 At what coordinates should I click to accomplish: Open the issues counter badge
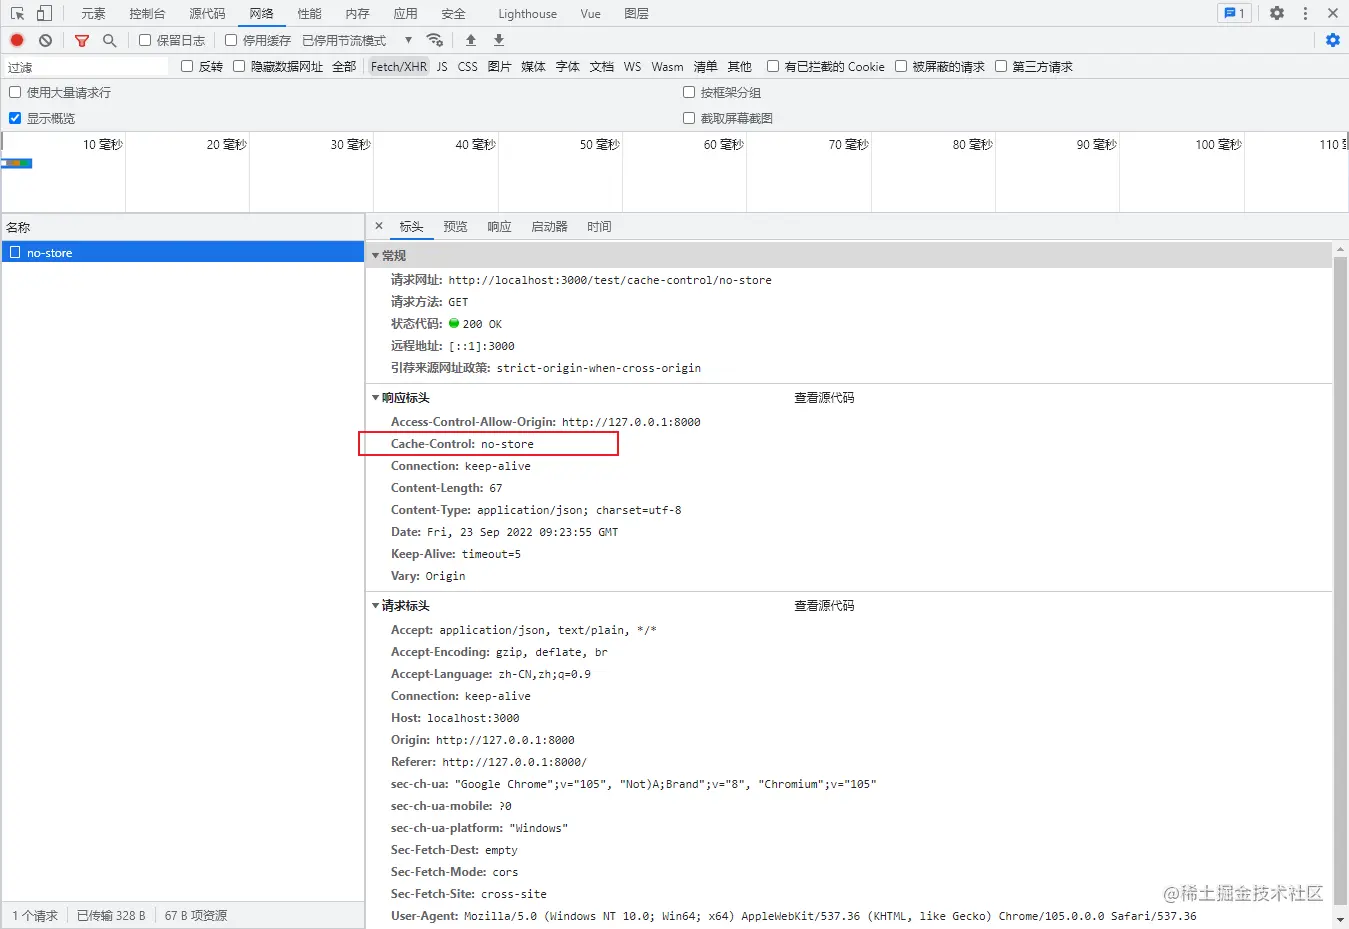(x=1234, y=13)
